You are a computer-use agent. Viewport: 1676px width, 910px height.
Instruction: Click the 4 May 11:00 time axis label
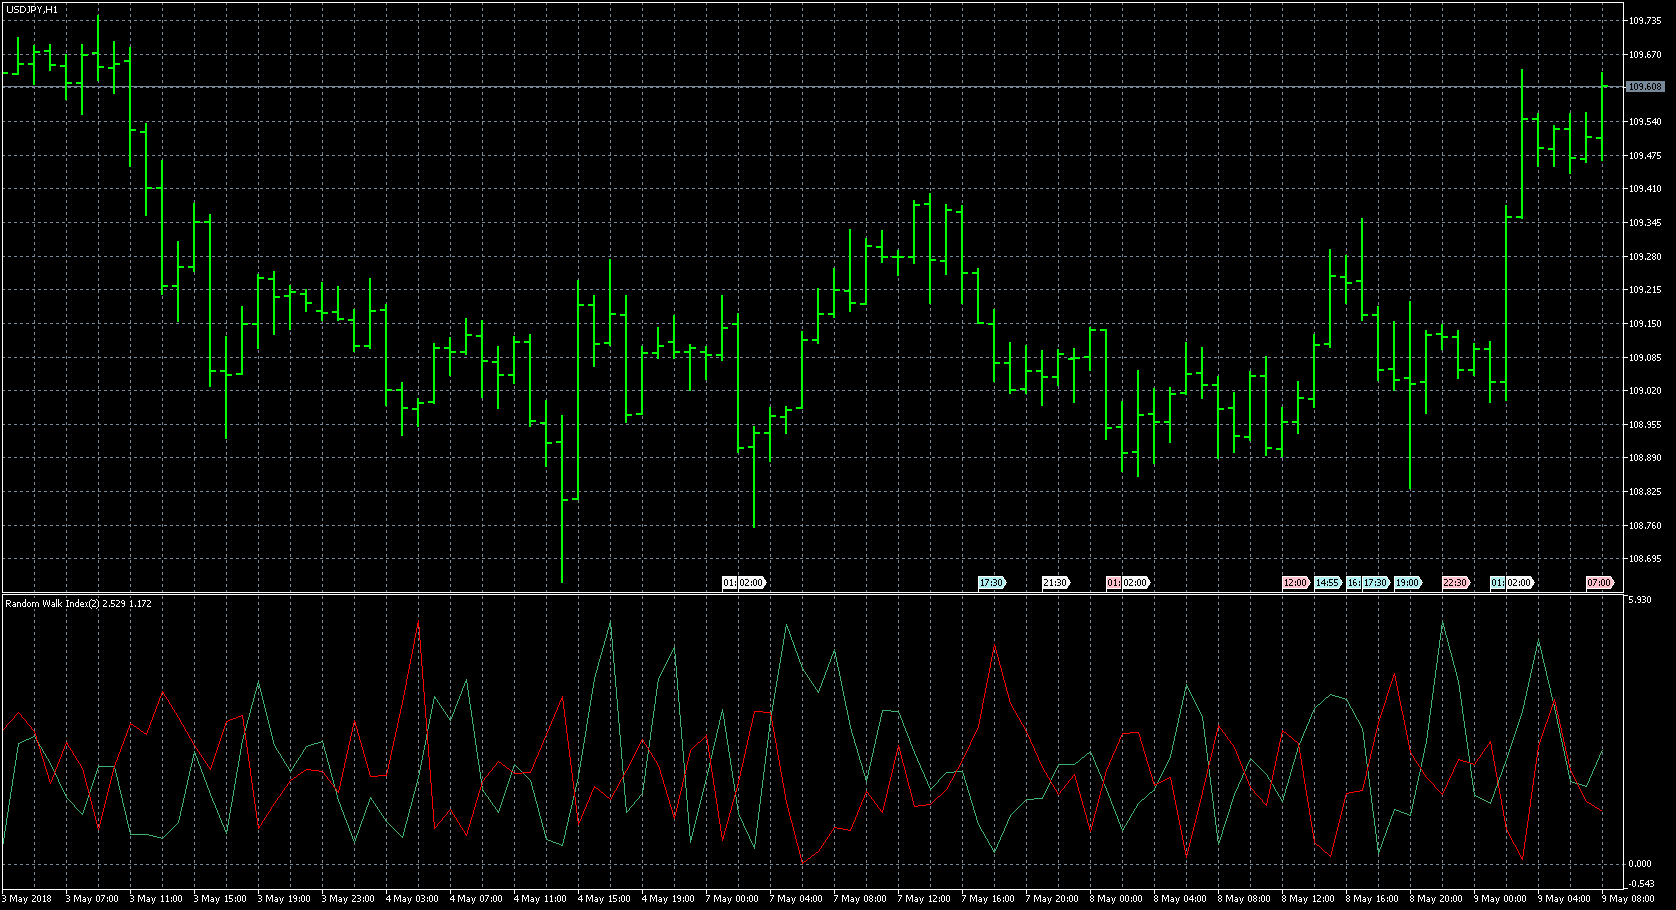click(542, 899)
